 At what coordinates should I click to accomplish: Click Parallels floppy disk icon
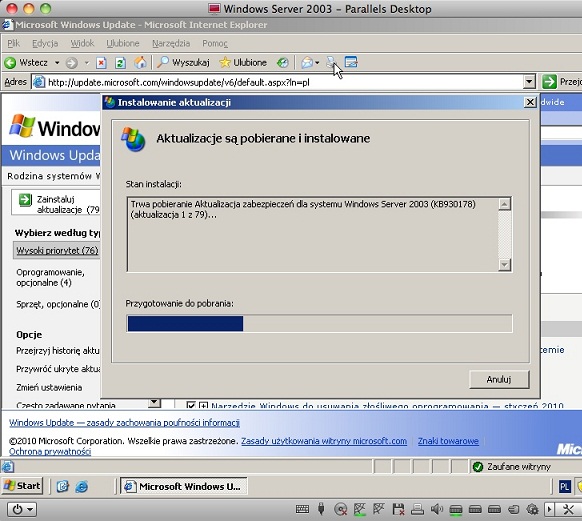pyautogui.click(x=398, y=509)
